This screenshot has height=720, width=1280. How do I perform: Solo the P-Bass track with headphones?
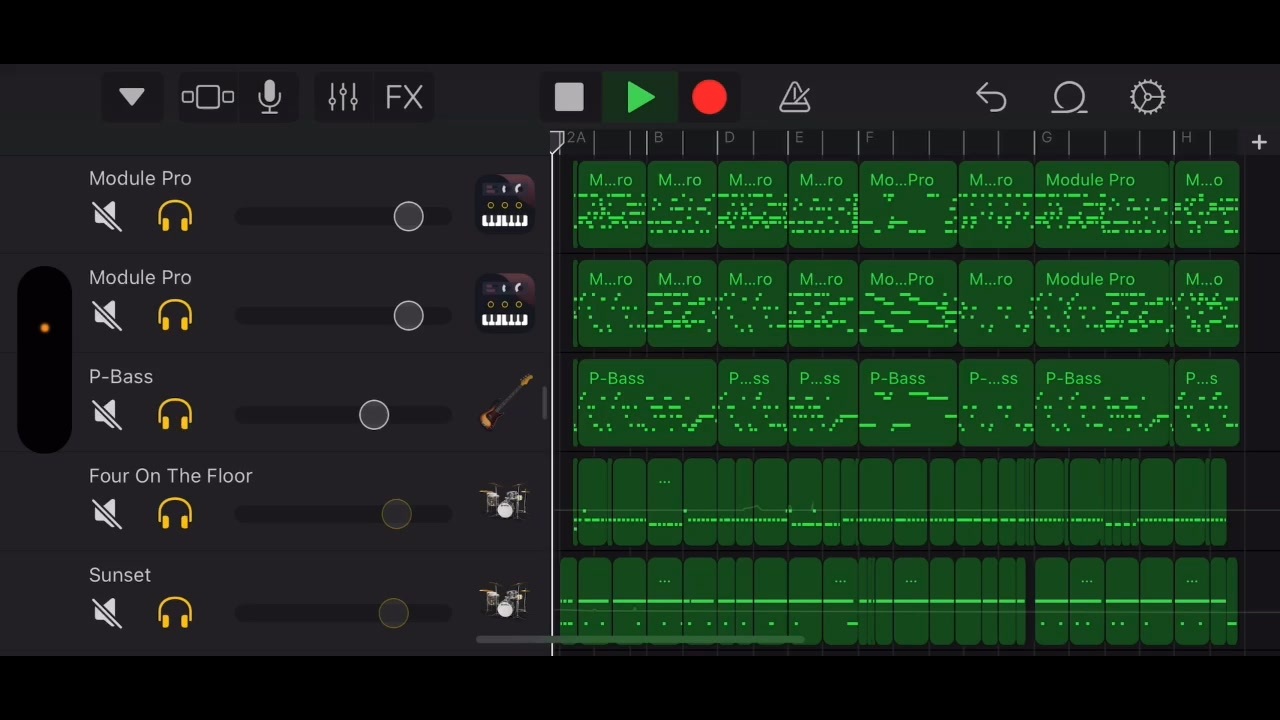click(175, 414)
